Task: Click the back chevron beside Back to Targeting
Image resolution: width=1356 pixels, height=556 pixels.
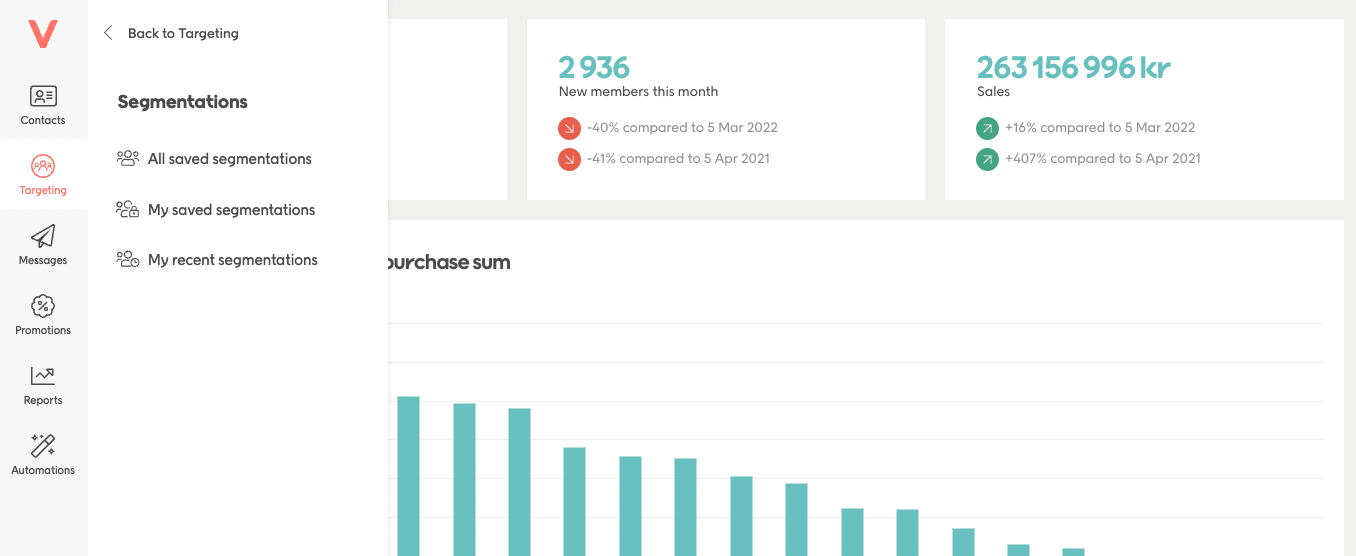Action: click(108, 33)
